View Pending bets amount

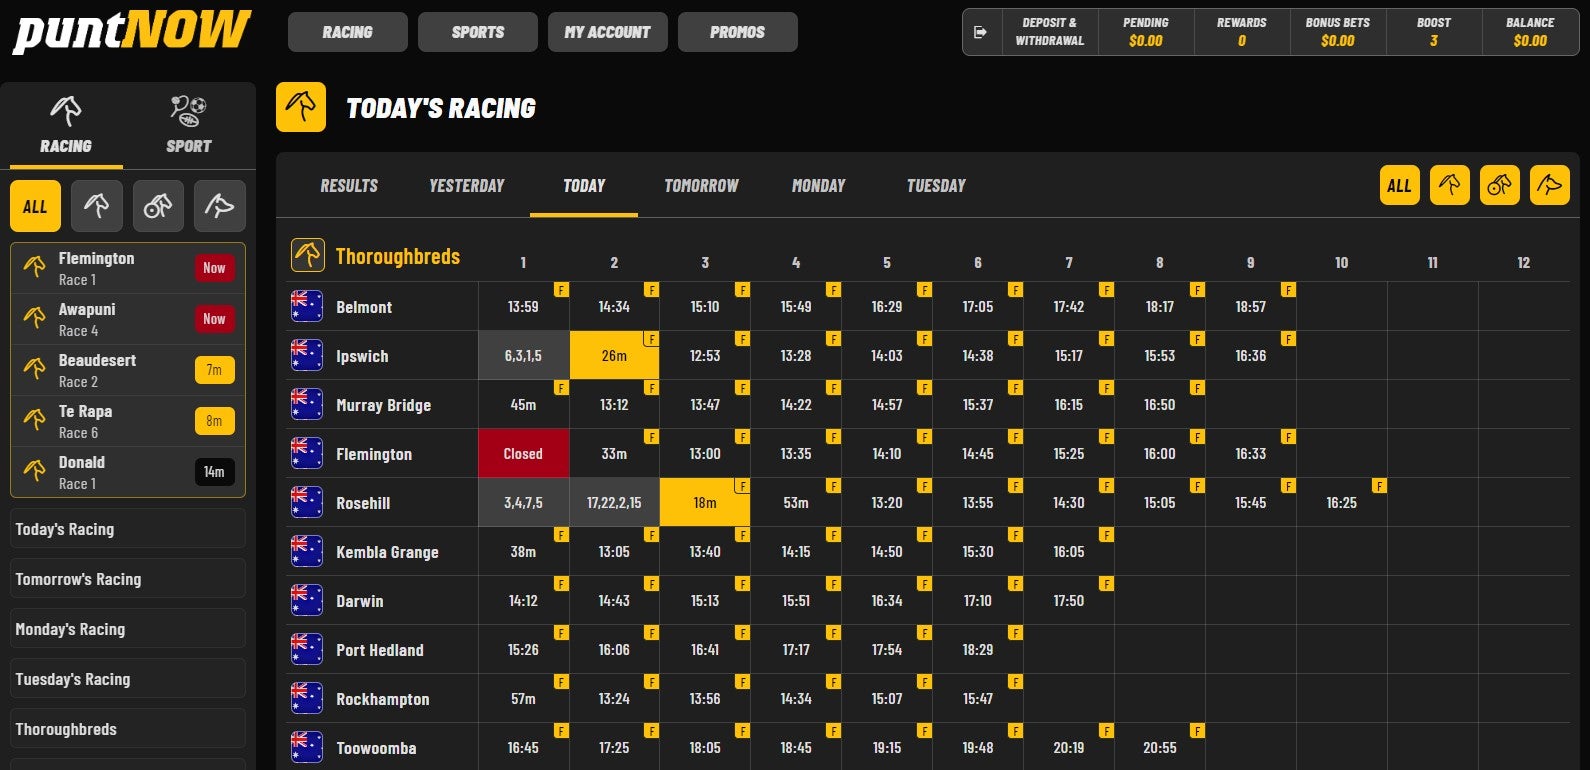click(1146, 32)
